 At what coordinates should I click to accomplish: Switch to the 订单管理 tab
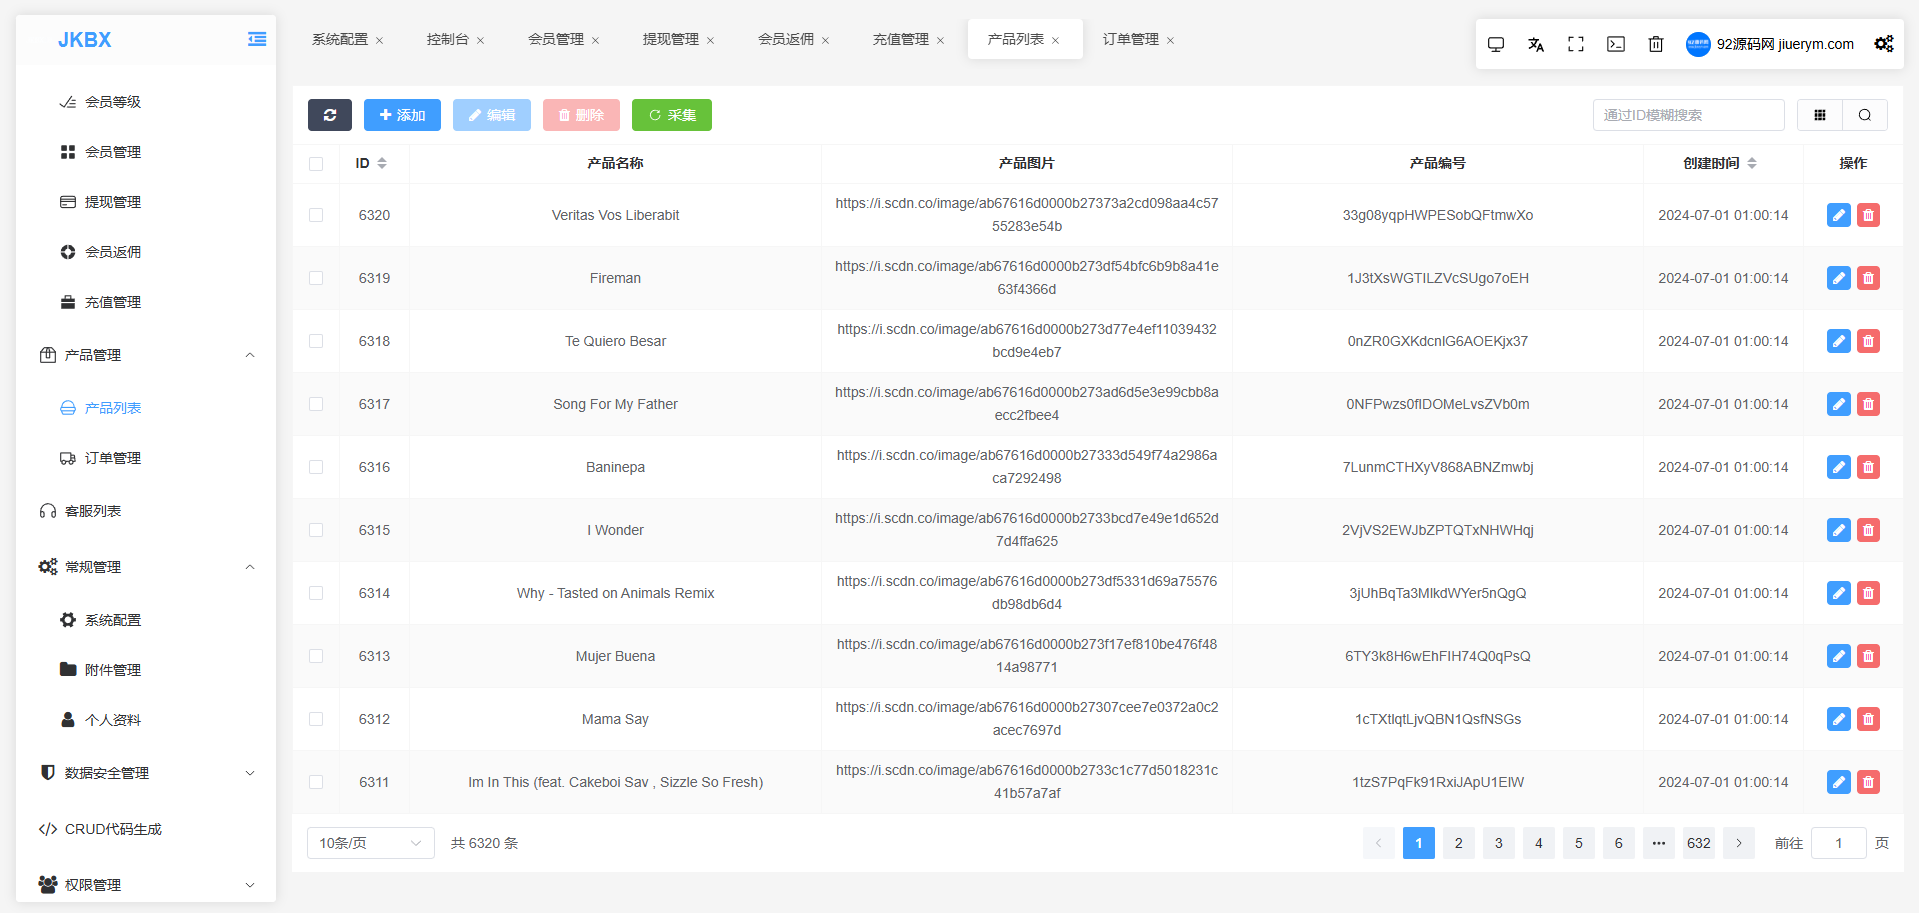pyautogui.click(x=1131, y=39)
